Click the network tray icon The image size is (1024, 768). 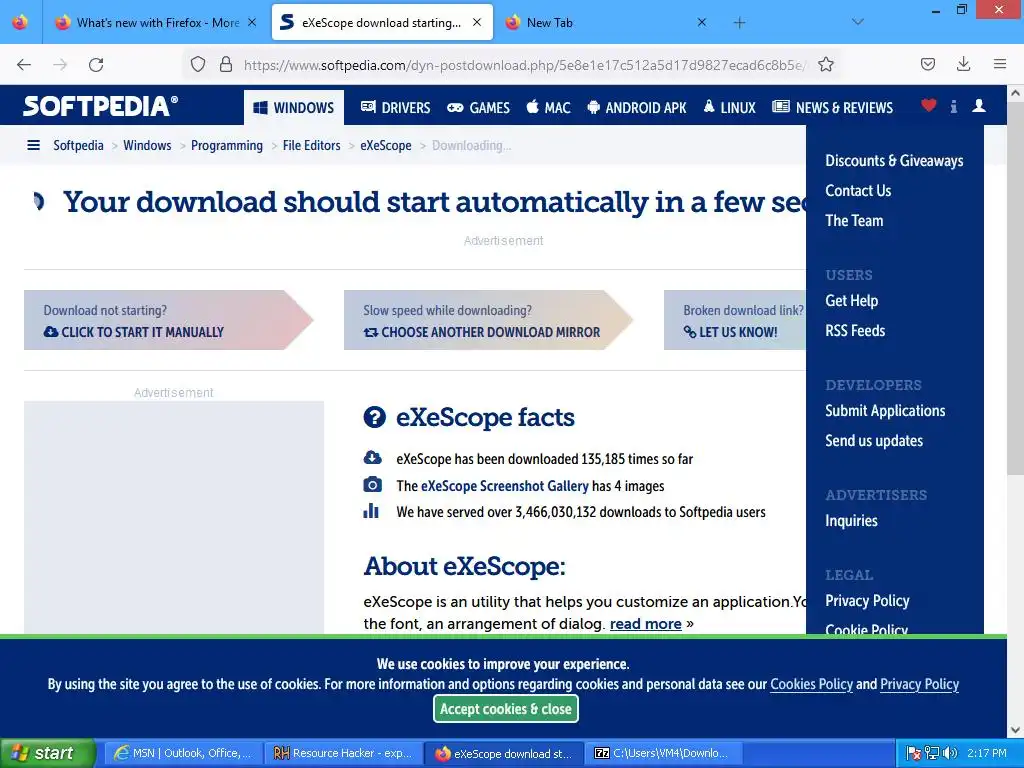pyautogui.click(x=932, y=753)
